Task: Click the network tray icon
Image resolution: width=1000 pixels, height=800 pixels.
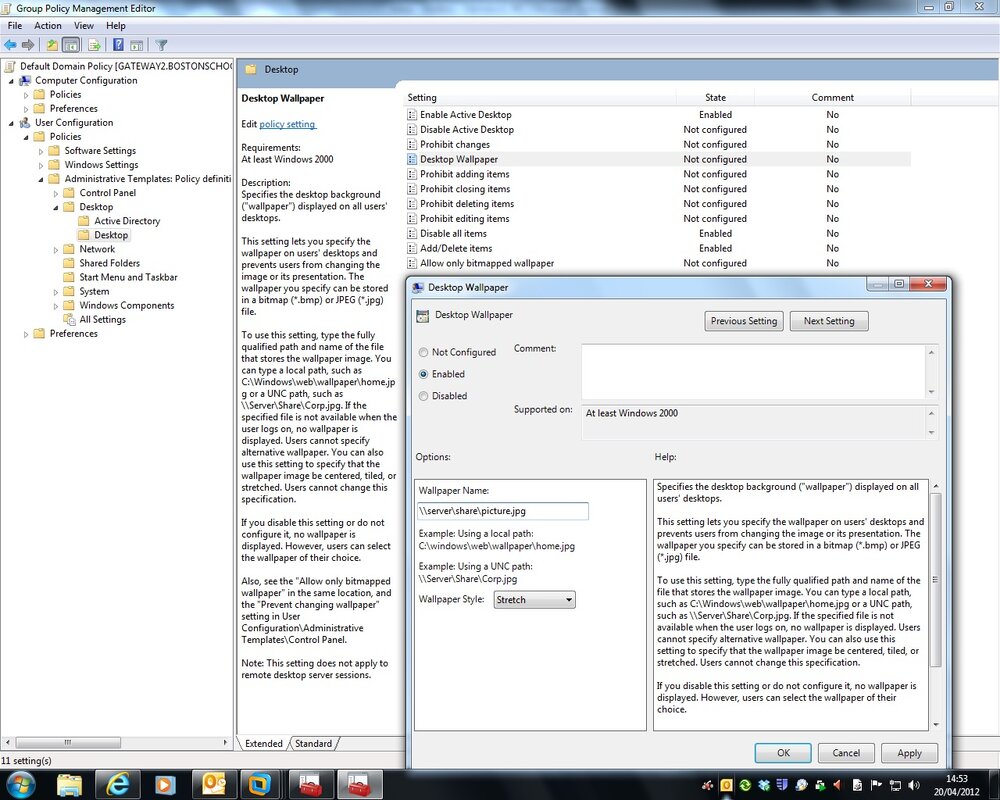Action: 895,785
